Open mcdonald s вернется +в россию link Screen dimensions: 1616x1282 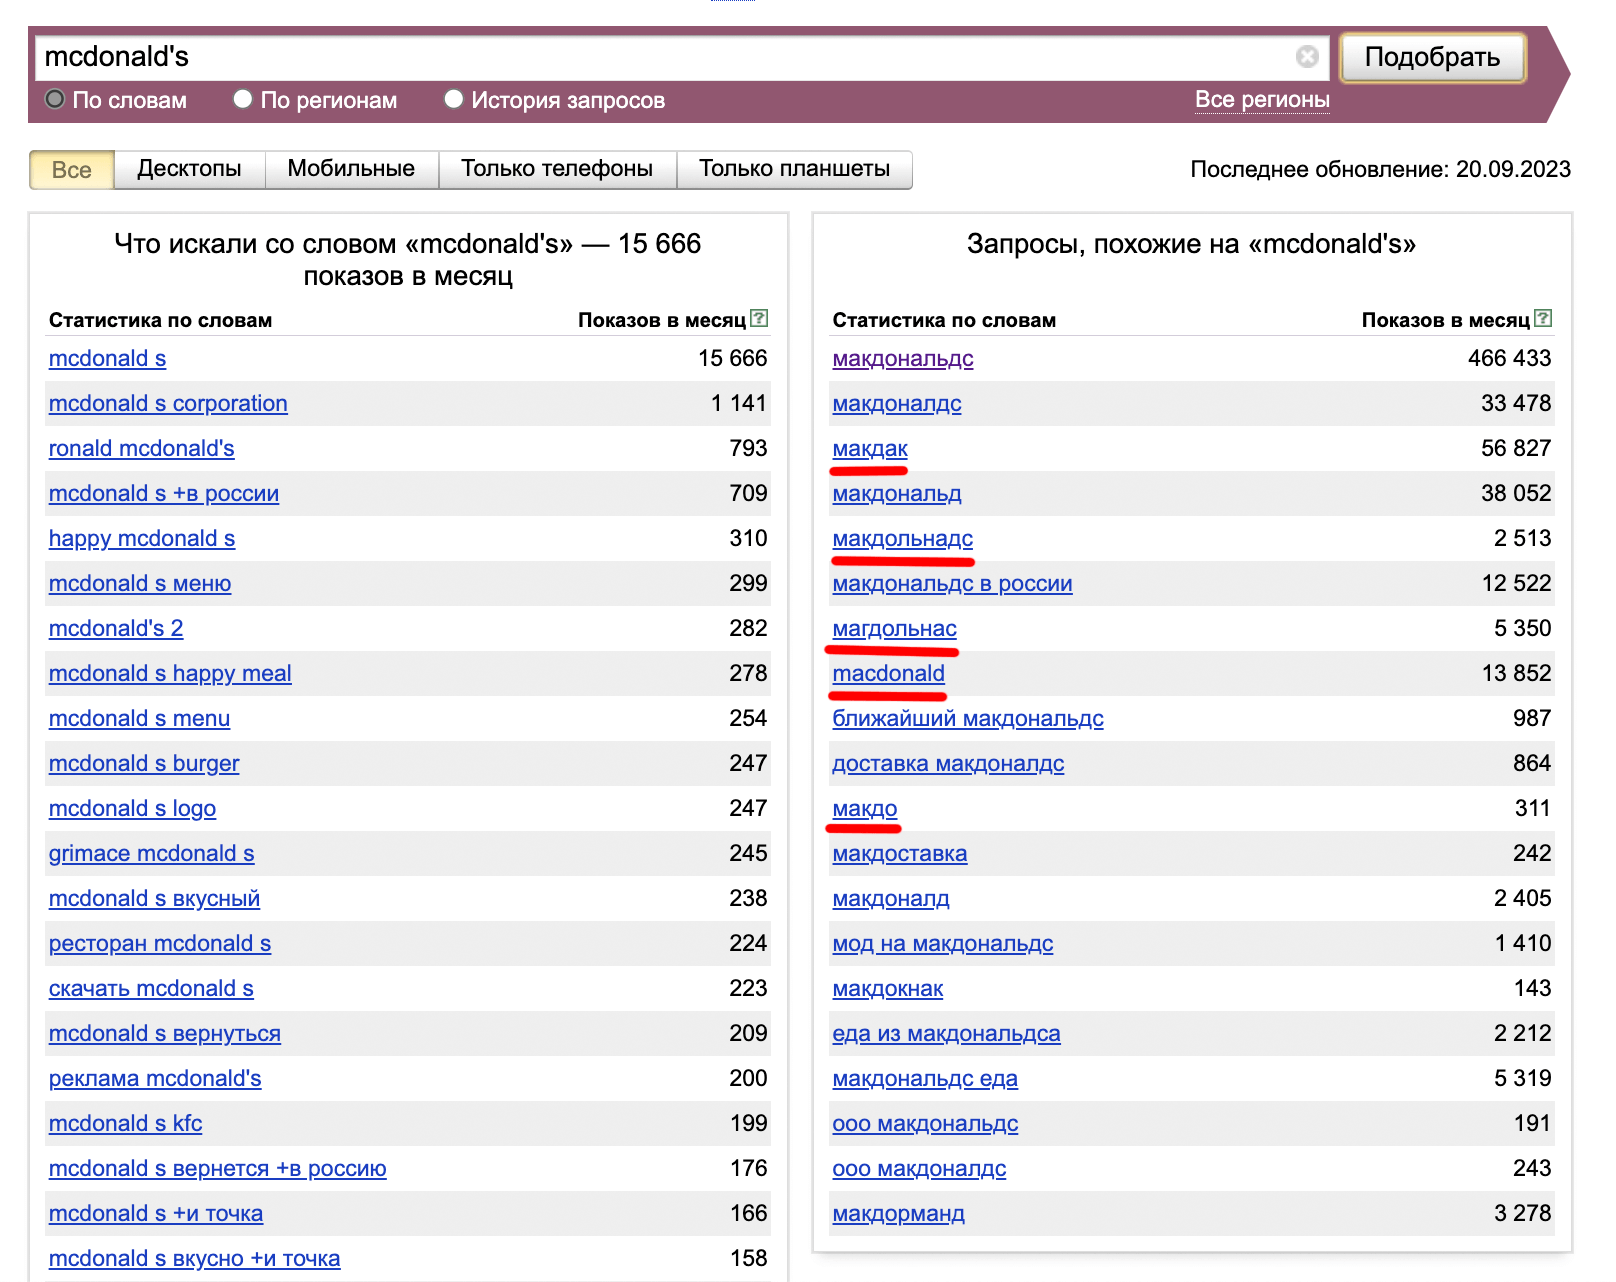217,1168
